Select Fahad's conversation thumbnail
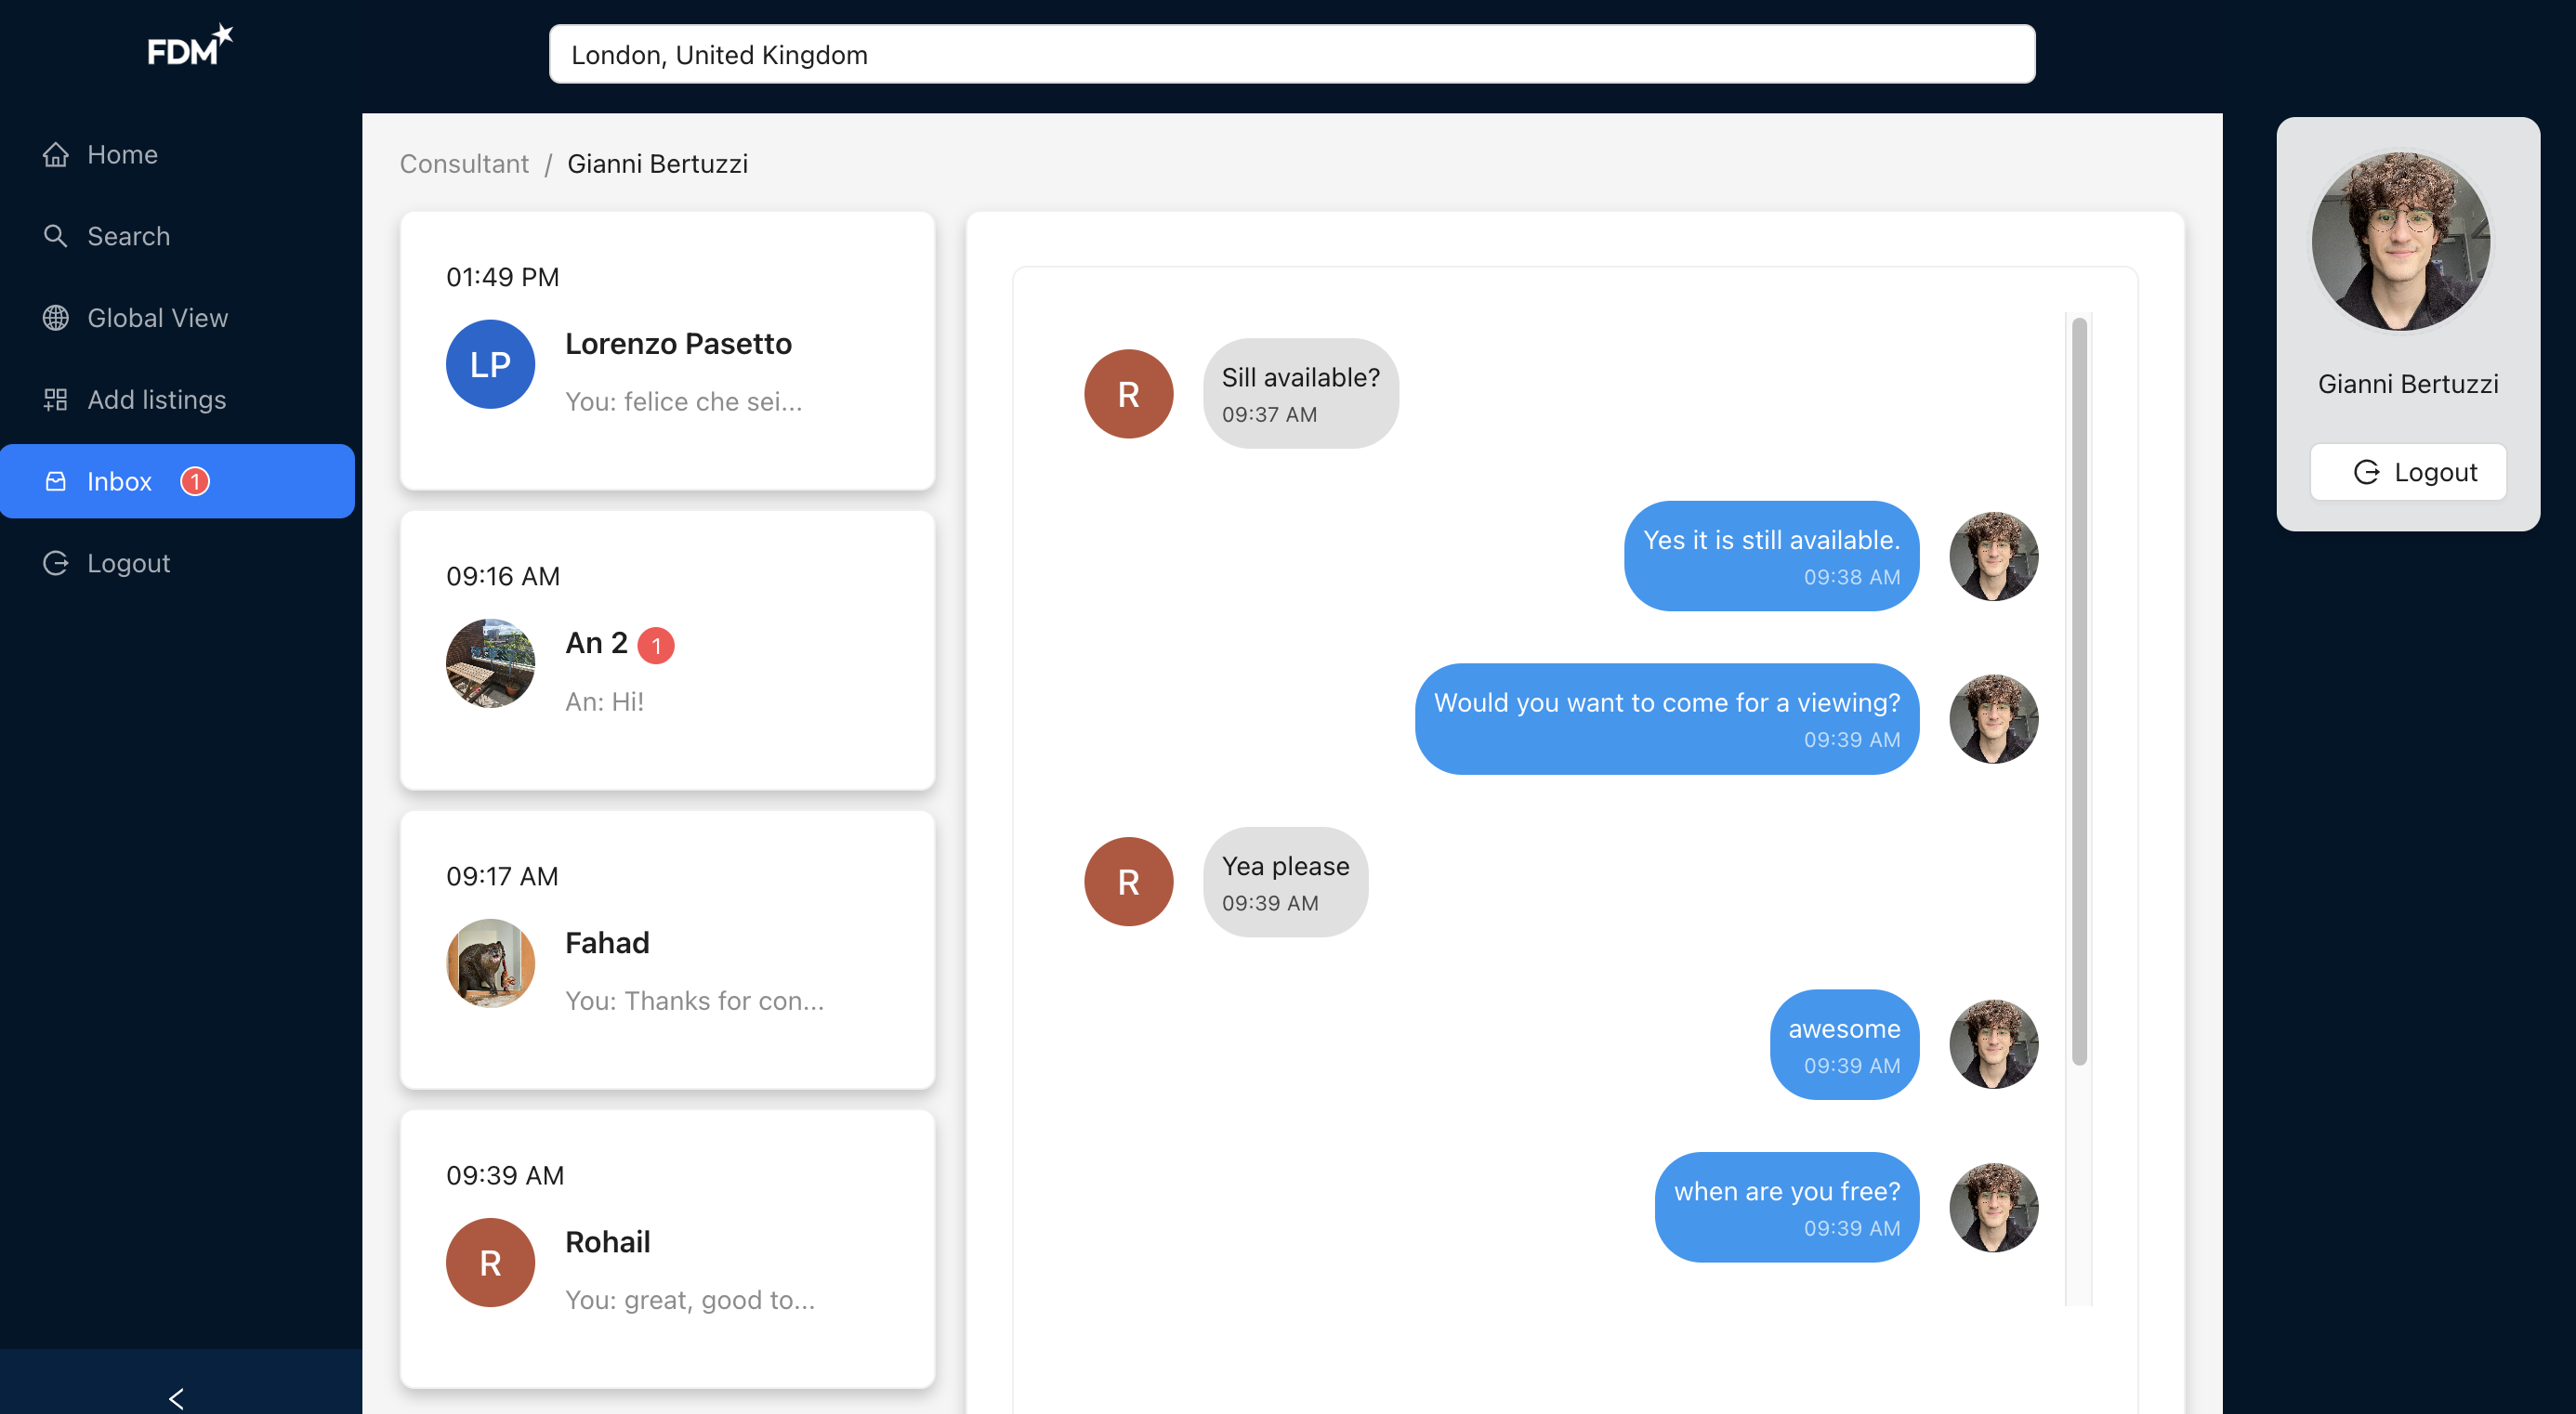2576x1414 pixels. click(490, 962)
